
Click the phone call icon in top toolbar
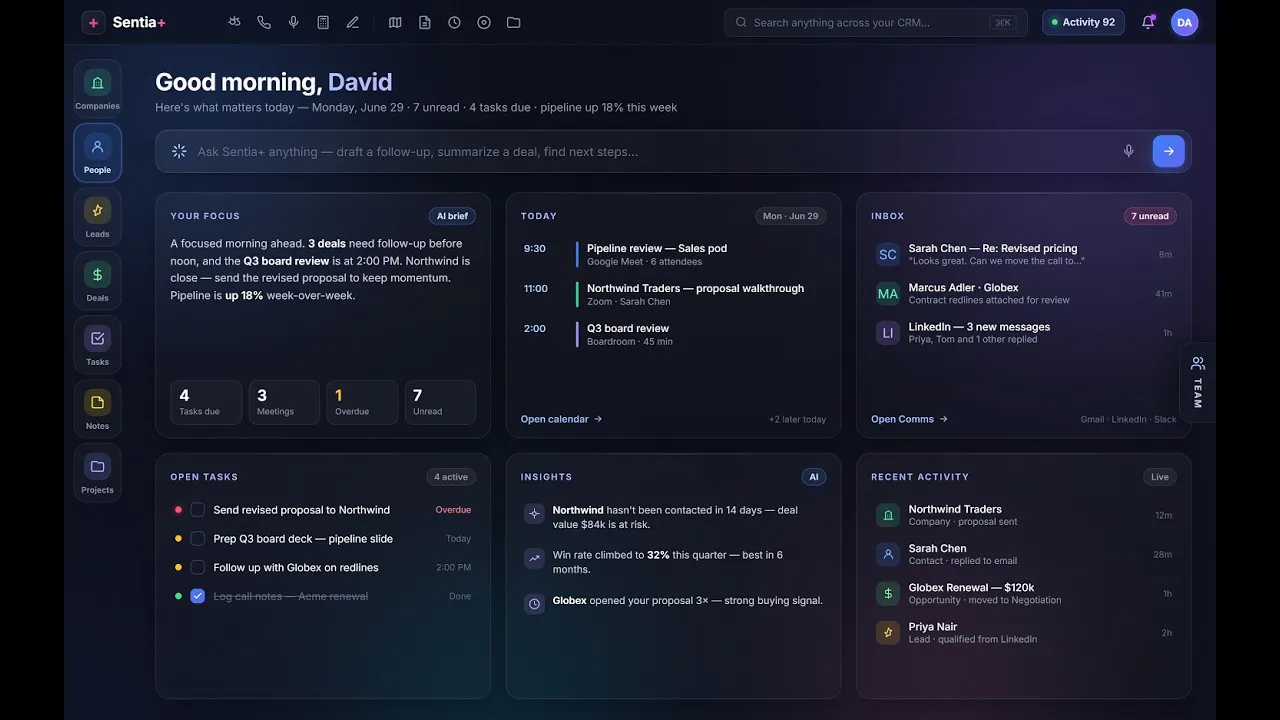click(x=264, y=22)
